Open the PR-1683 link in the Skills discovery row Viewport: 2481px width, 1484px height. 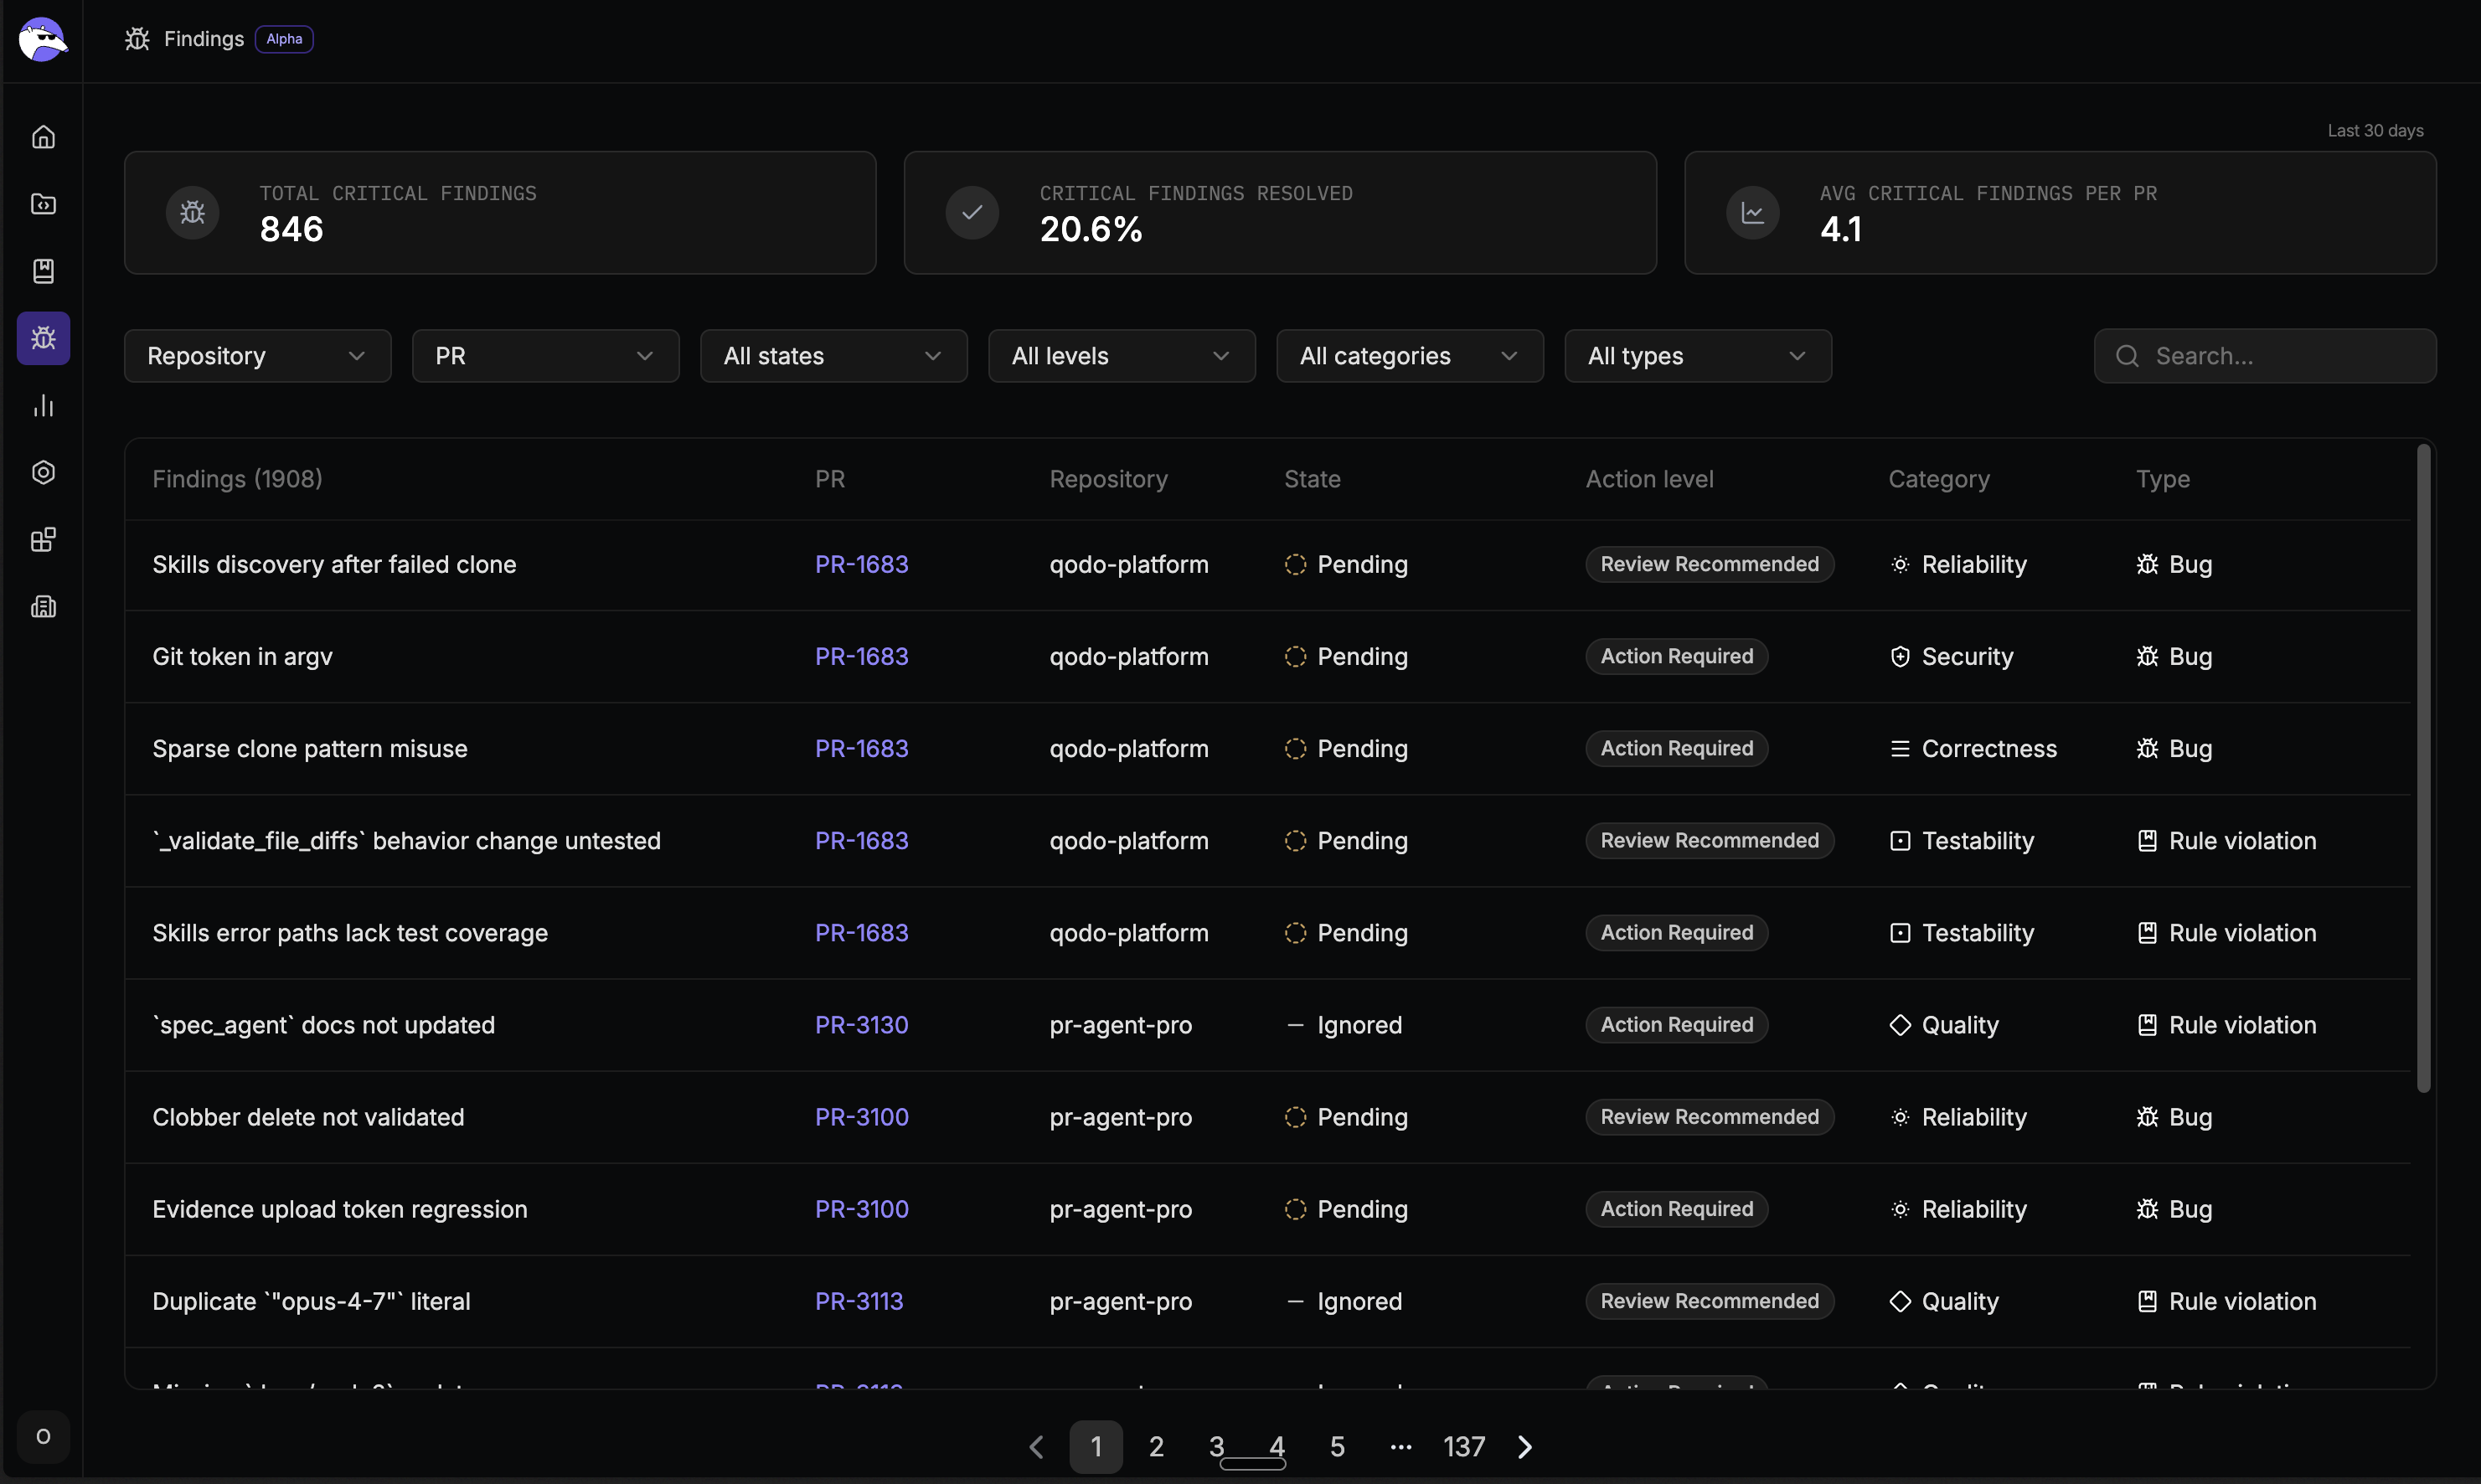coord(861,565)
